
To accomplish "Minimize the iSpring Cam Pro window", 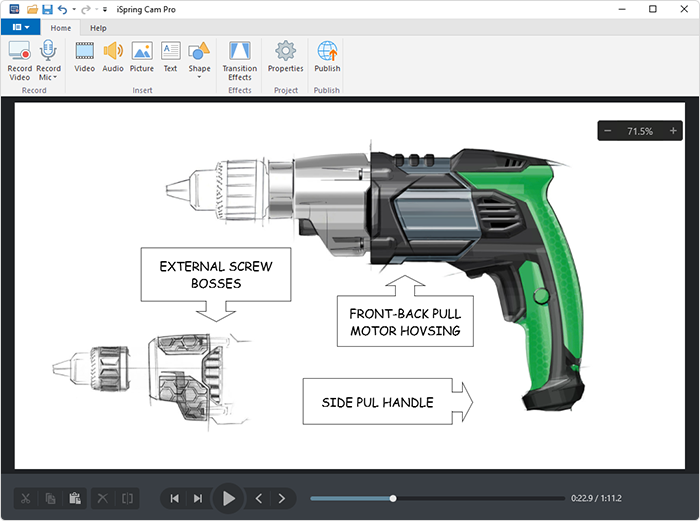I will (622, 9).
